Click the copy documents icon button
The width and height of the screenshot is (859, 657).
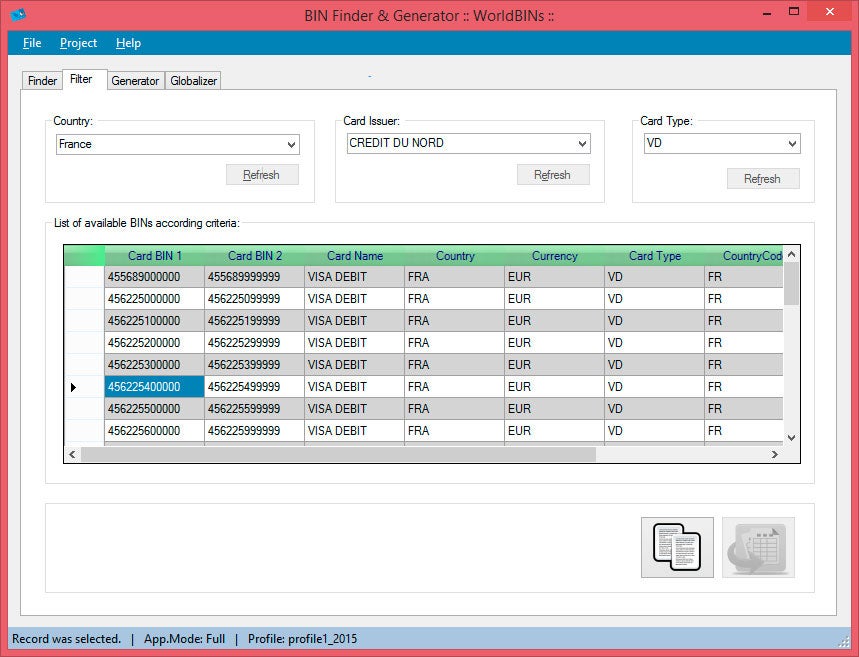pos(677,547)
